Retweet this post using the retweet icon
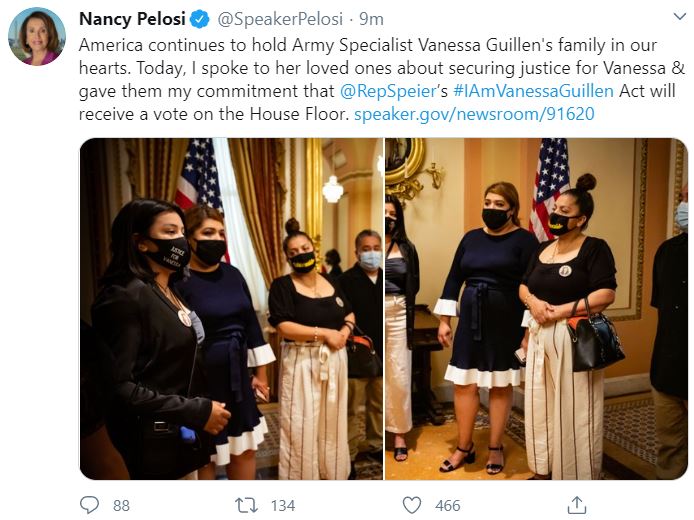 245,505
